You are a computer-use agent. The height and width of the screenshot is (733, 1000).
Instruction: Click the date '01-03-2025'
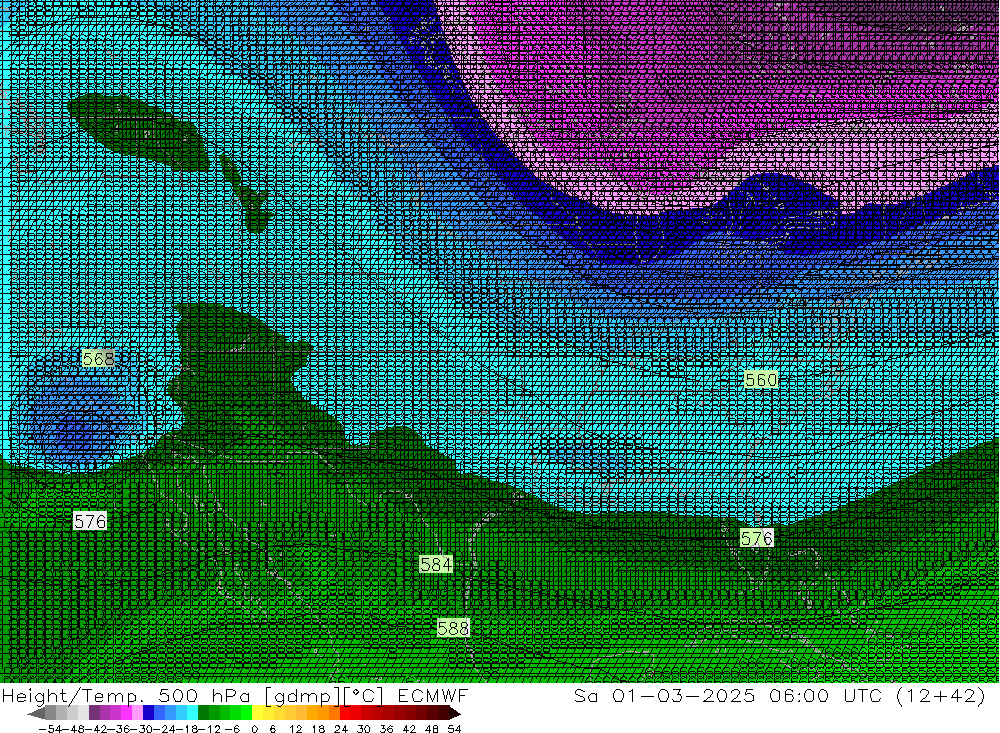pos(684,696)
